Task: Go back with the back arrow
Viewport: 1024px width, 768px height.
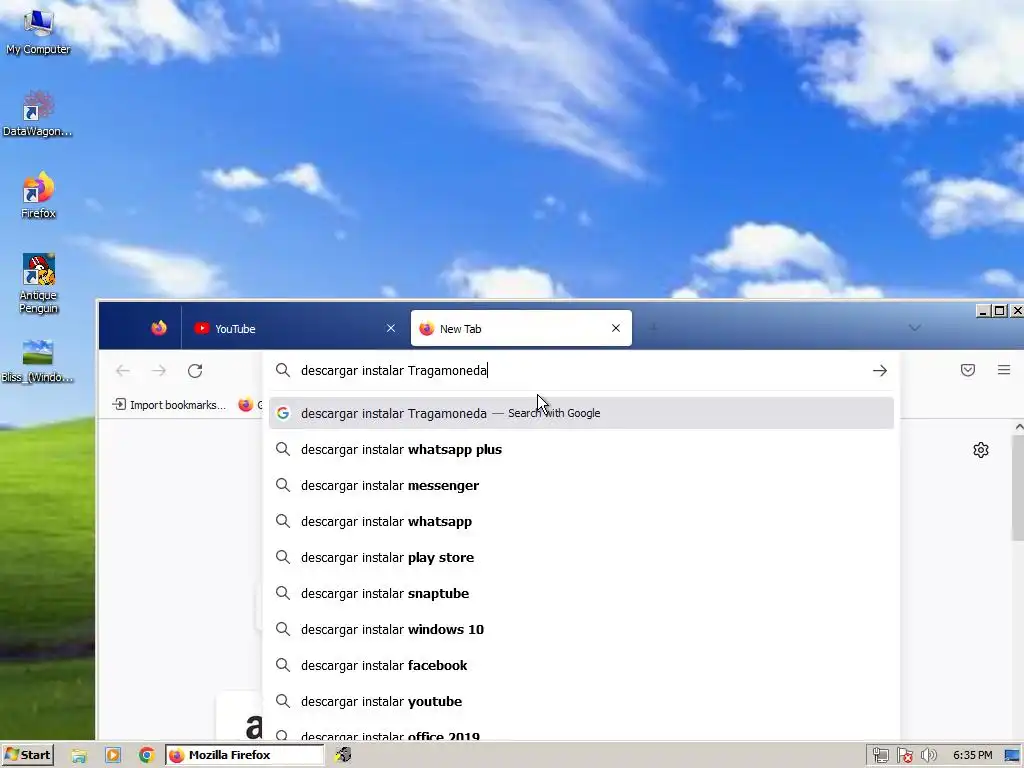Action: 123,371
